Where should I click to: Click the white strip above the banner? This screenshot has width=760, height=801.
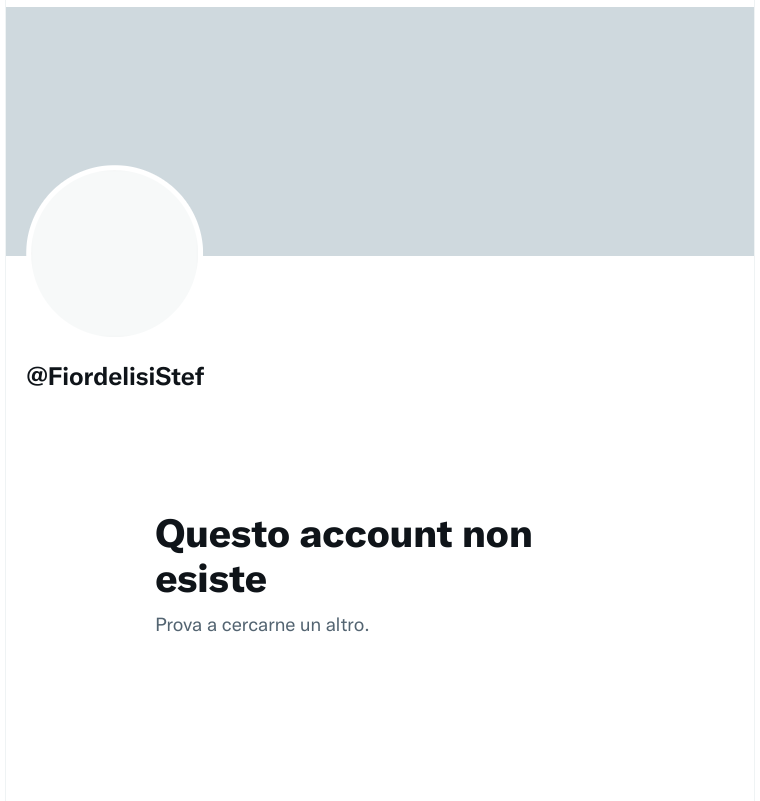[380, 3]
